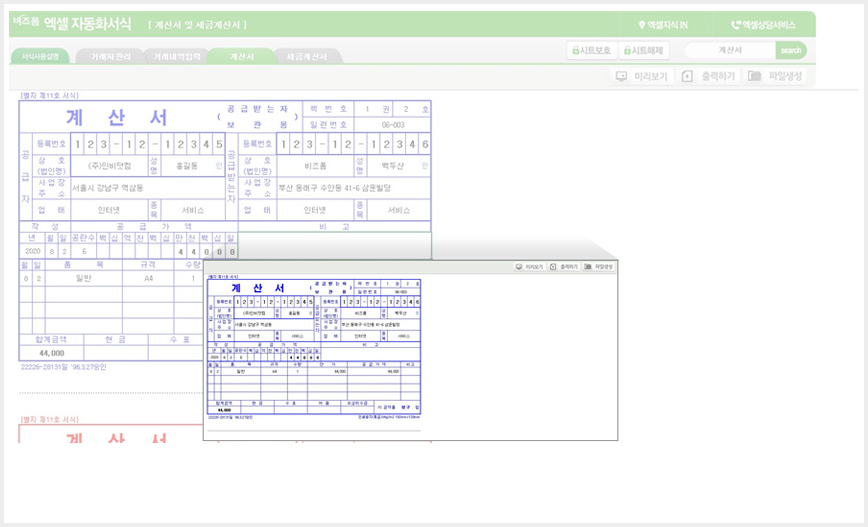Screen dimensions: 868x527
Task: Click the monitor icon on the large 미리보기 button
Action: coord(622,76)
